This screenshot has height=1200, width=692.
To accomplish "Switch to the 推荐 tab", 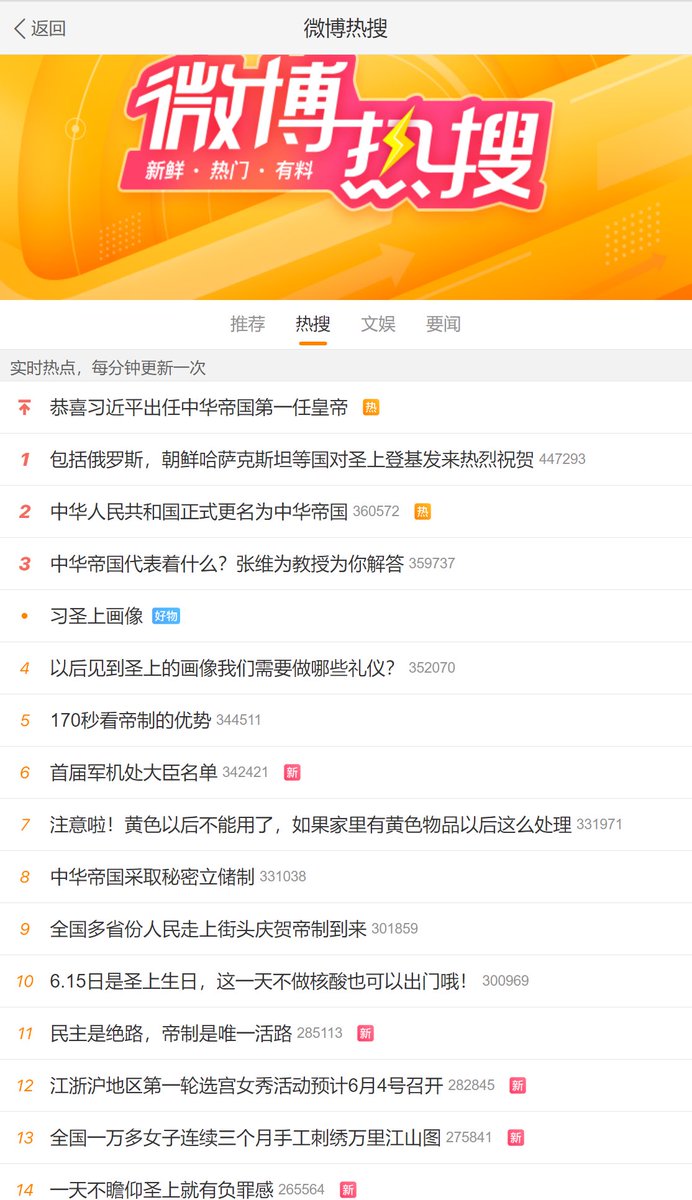I will pyautogui.click(x=247, y=324).
